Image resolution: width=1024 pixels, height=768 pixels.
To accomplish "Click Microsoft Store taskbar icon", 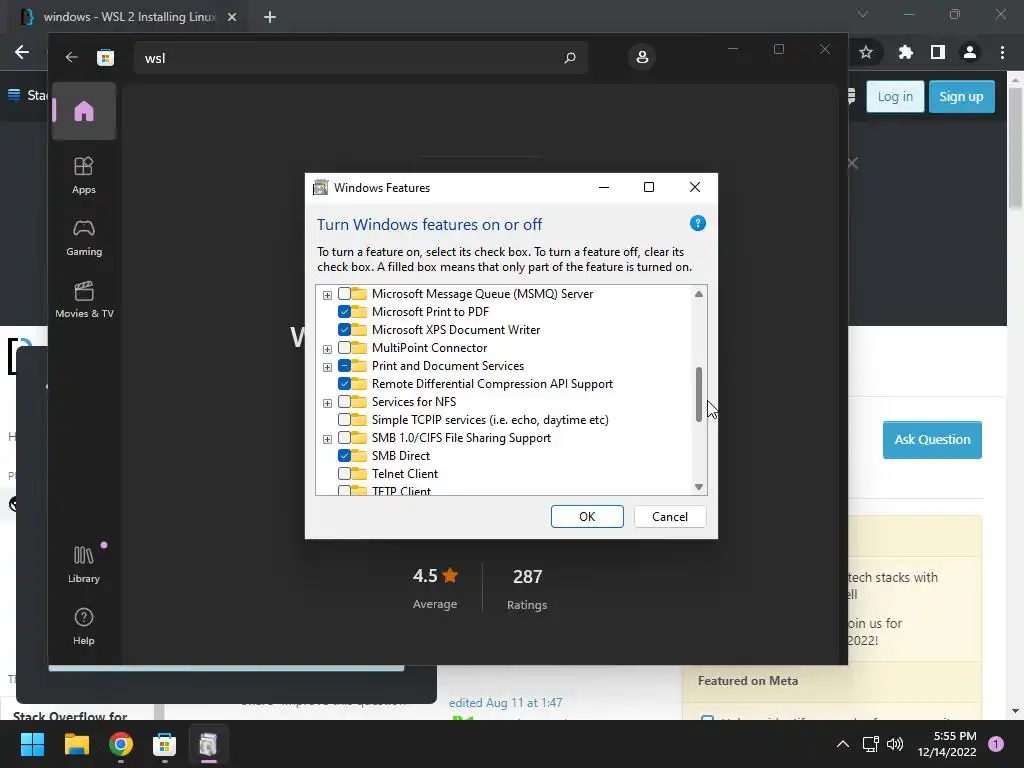I will (165, 744).
